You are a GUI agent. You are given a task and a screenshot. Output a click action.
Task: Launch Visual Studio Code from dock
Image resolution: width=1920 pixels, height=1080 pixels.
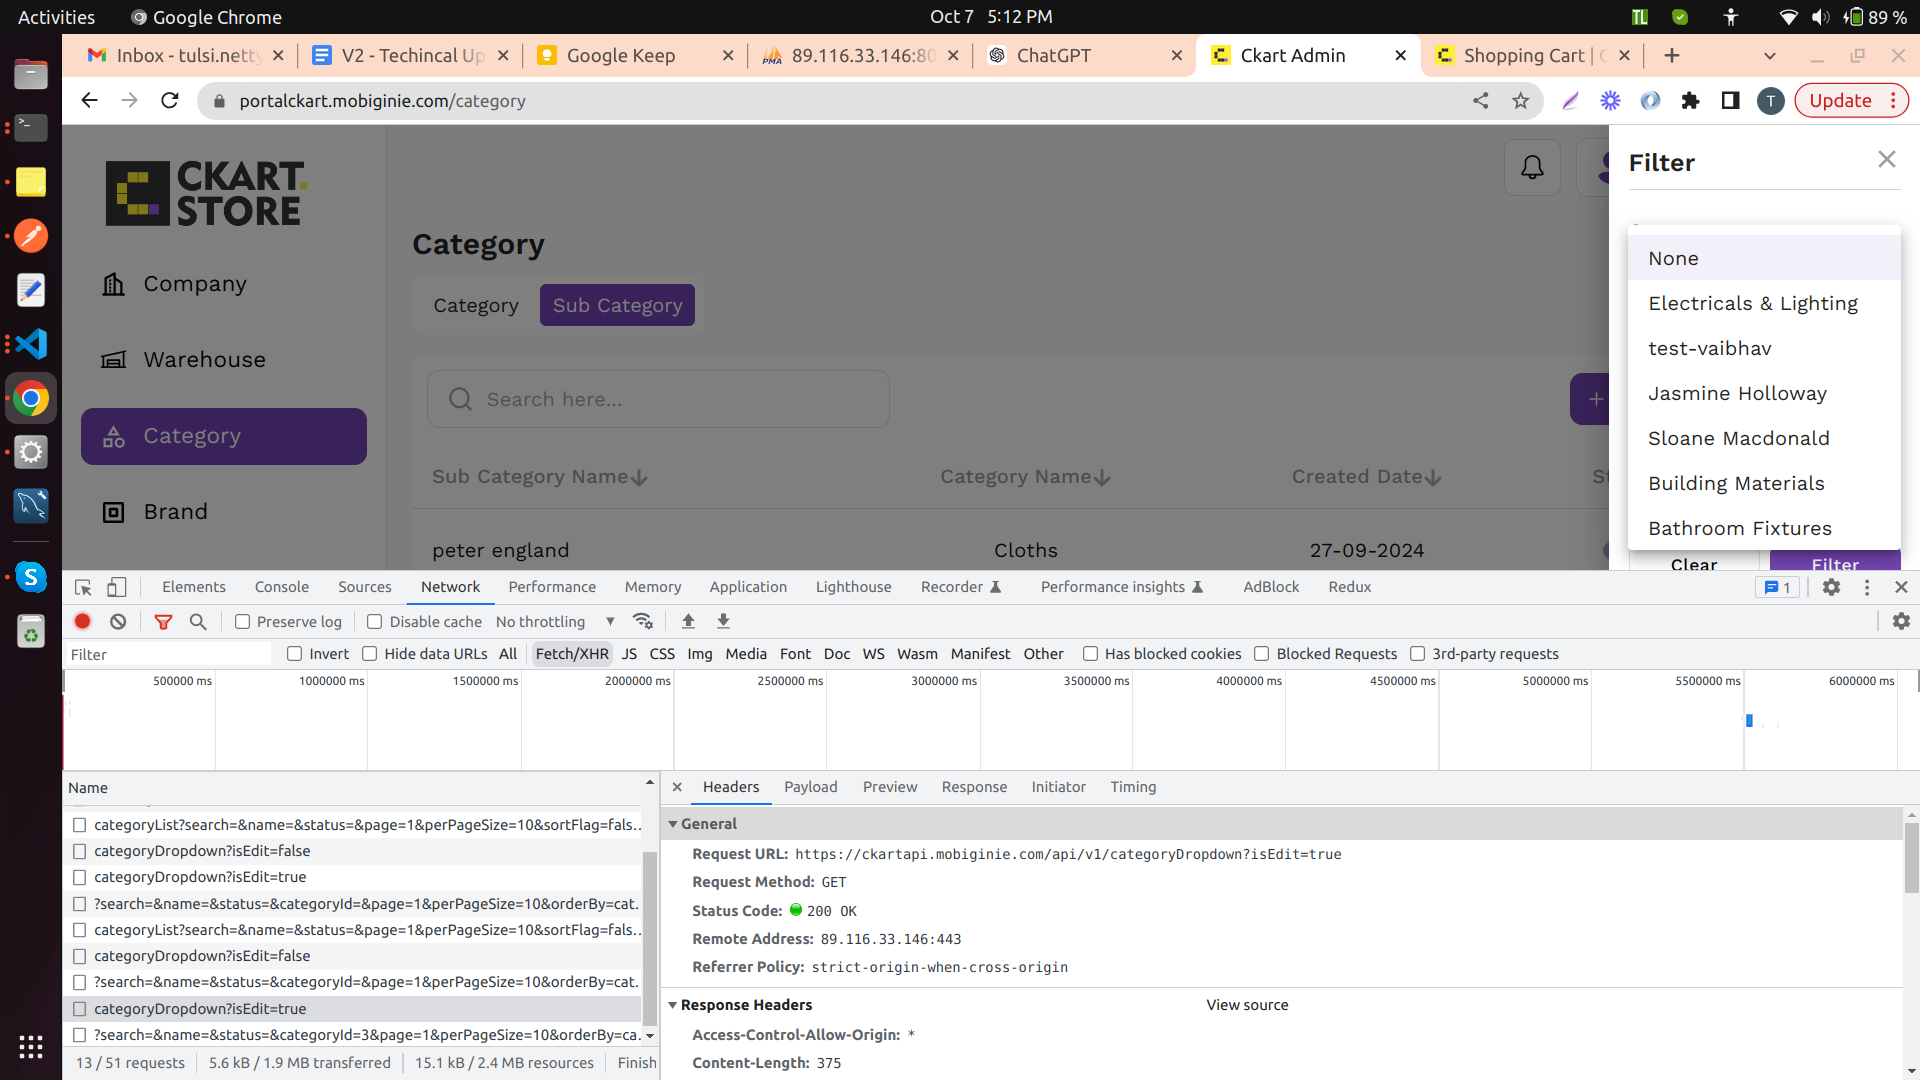click(31, 344)
